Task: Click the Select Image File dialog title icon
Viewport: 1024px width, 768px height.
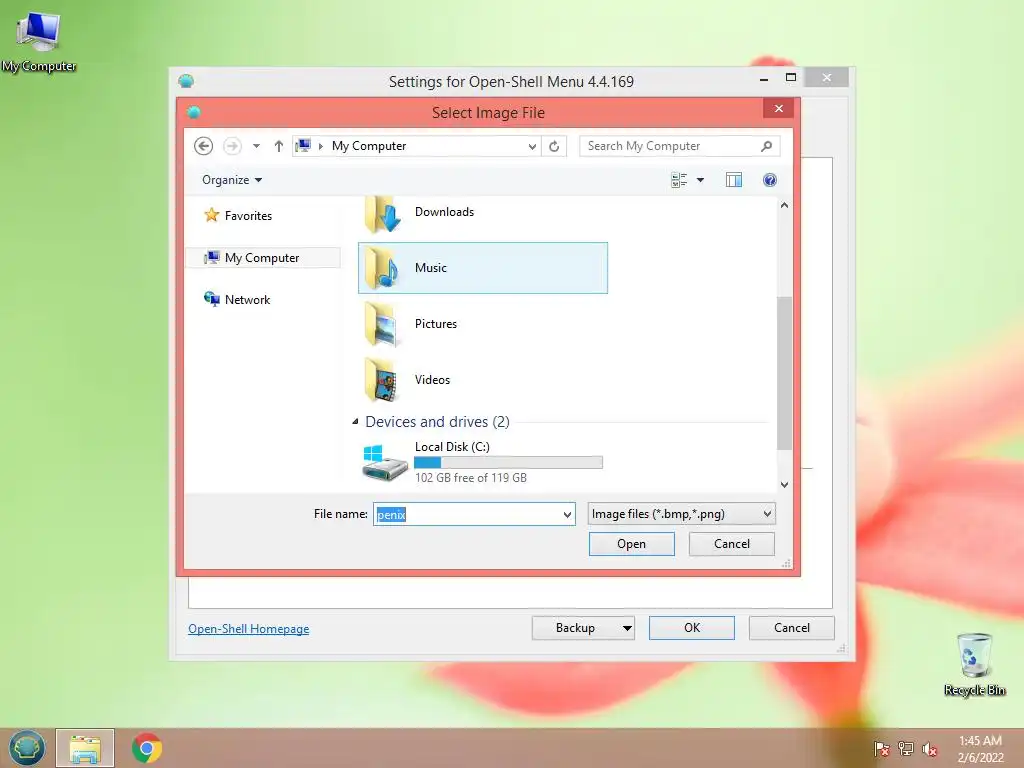Action: (193, 112)
